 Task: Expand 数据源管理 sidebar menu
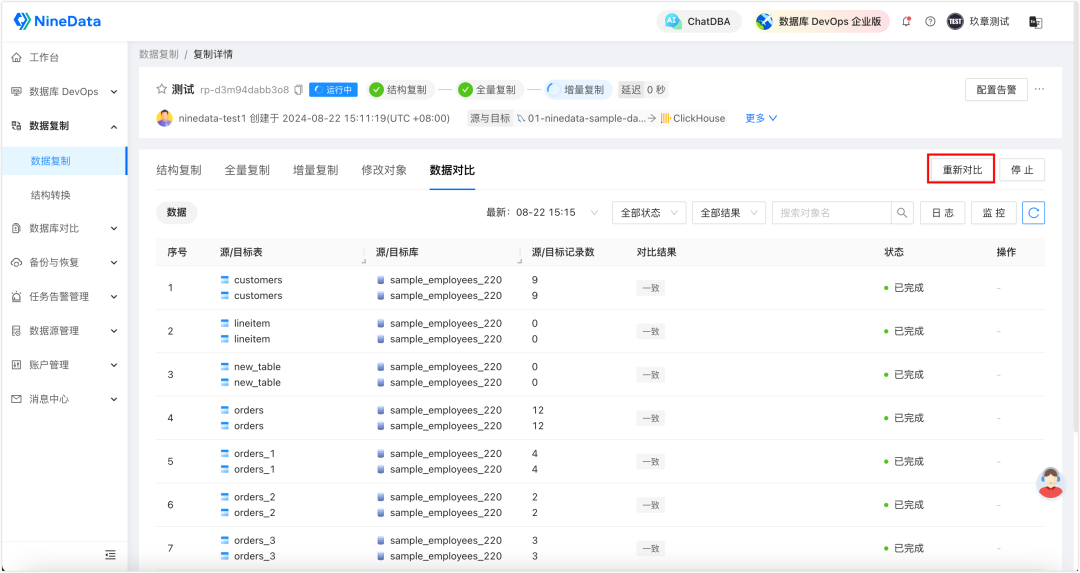point(64,331)
